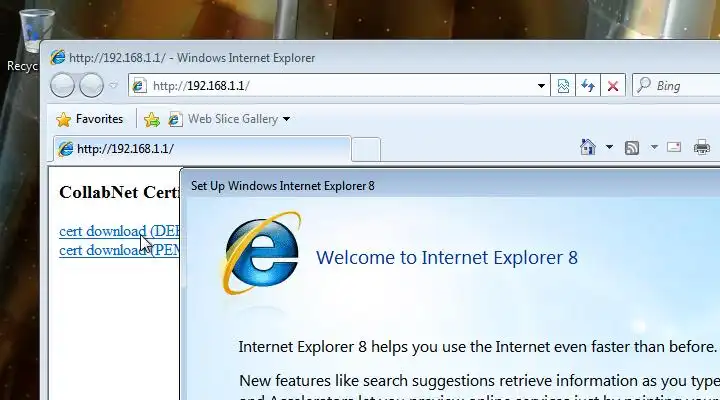Click the large Internet Explorer logo

262,253
